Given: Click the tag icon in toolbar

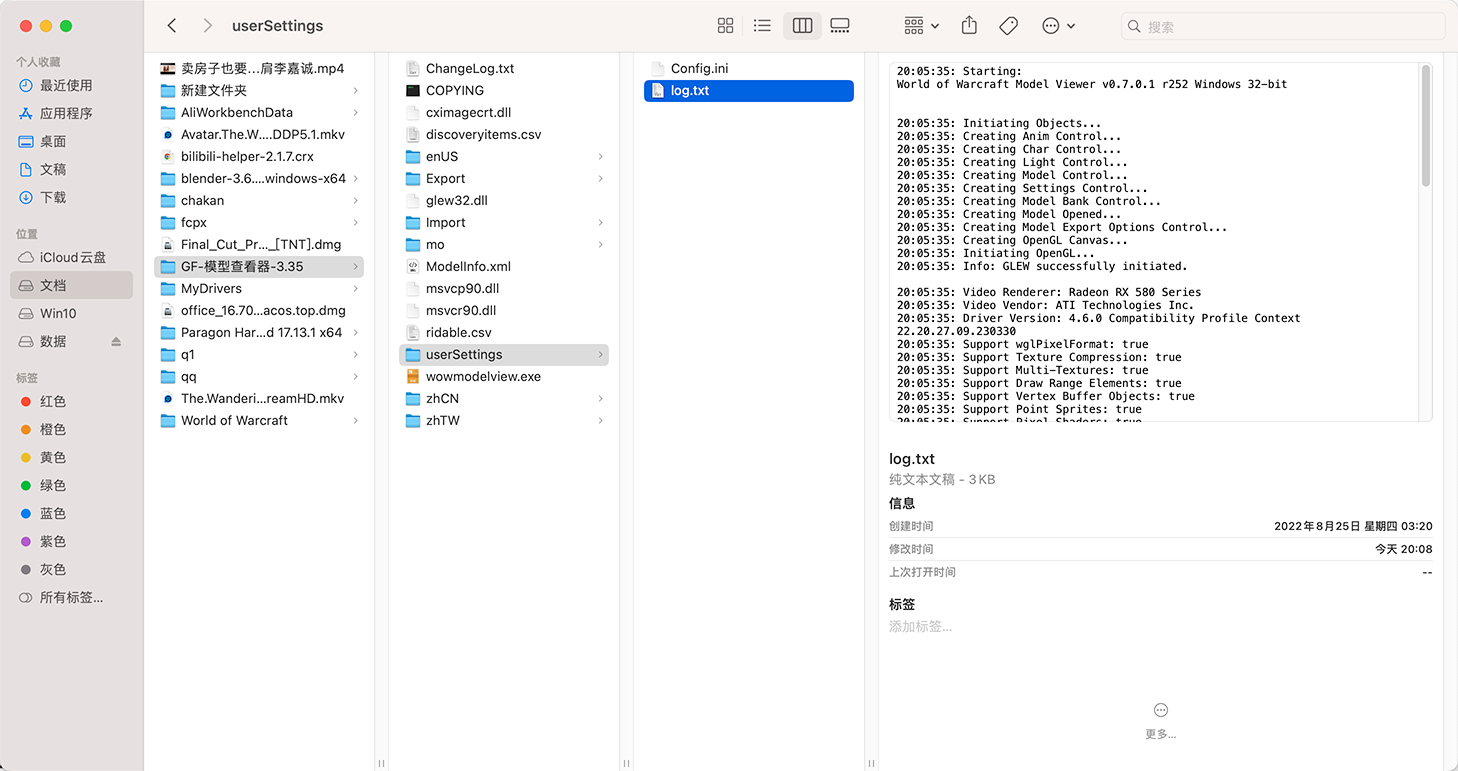Looking at the screenshot, I should pyautogui.click(x=1008, y=26).
